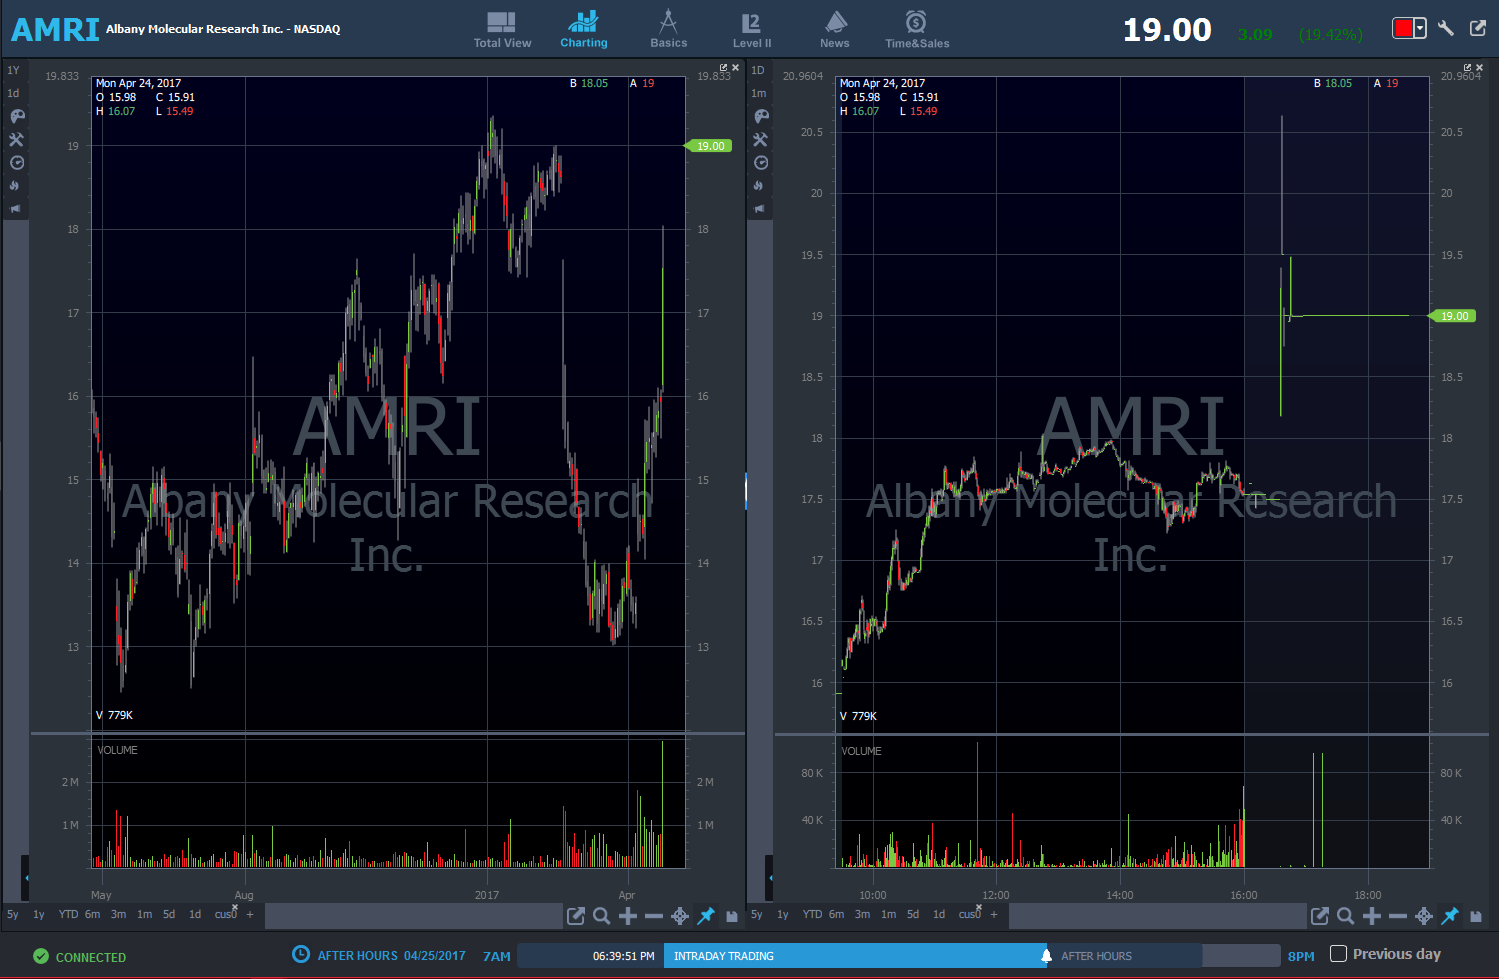
Task: Save the left chart using disk icon
Action: tap(732, 916)
